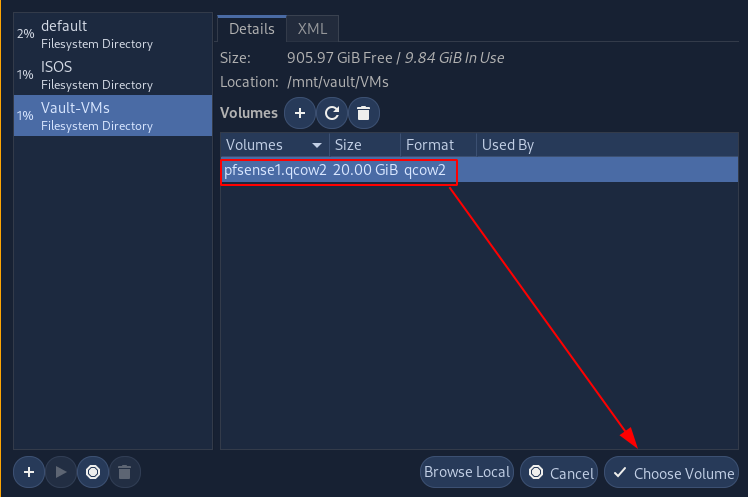Add a new volume with the plus icon
The height and width of the screenshot is (497, 748).
click(x=300, y=113)
